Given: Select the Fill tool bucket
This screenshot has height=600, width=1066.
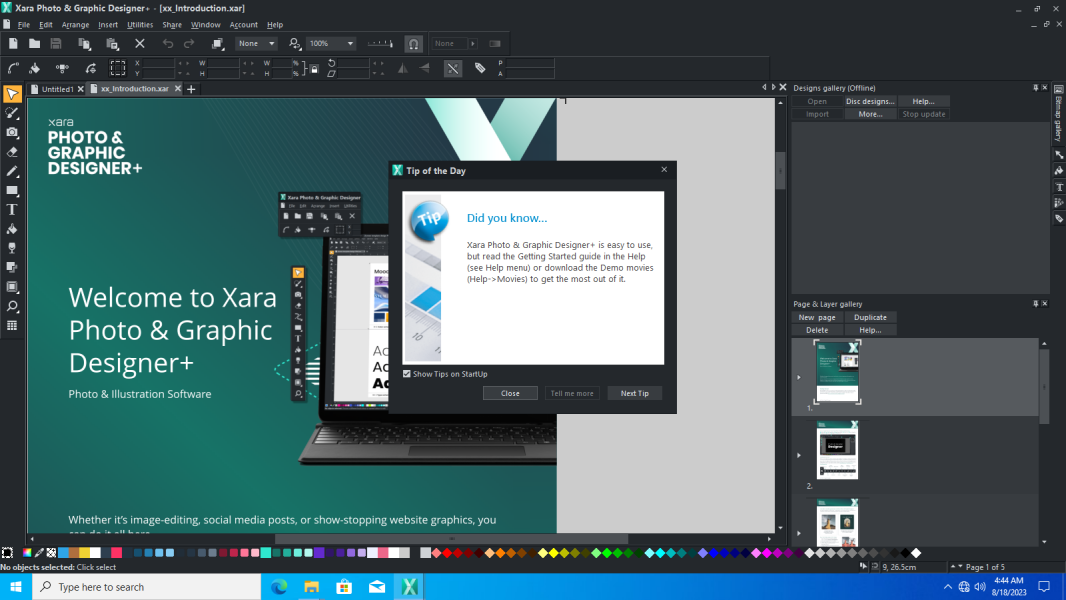Looking at the screenshot, I should (12, 229).
